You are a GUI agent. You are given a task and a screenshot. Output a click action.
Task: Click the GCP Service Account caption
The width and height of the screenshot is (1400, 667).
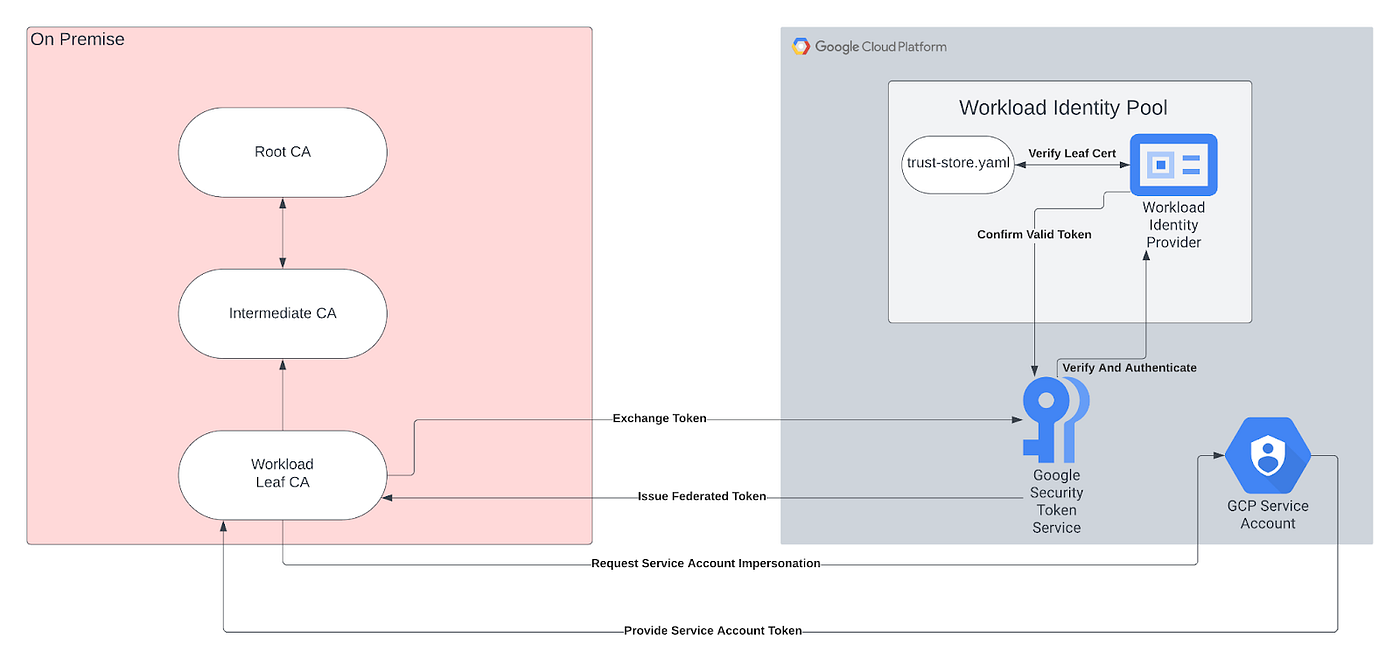(1268, 515)
